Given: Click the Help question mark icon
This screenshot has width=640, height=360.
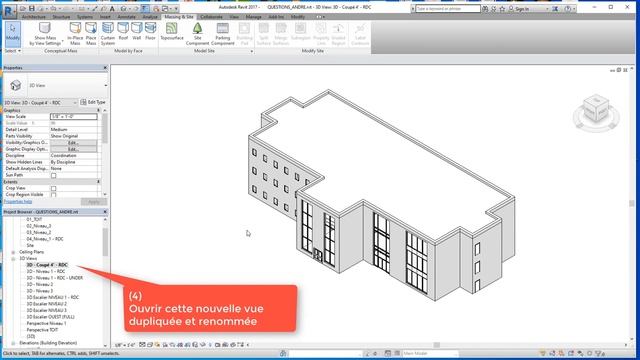Looking at the screenshot, I should click(x=568, y=8).
